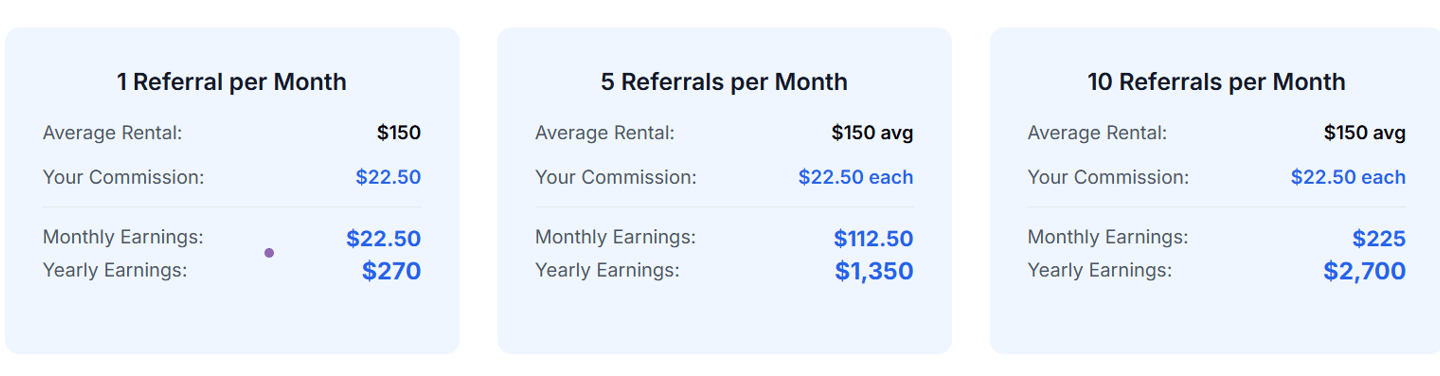Click the Average Rental label in the 5 Referrals card
The height and width of the screenshot is (376, 1440).
[x=605, y=132]
